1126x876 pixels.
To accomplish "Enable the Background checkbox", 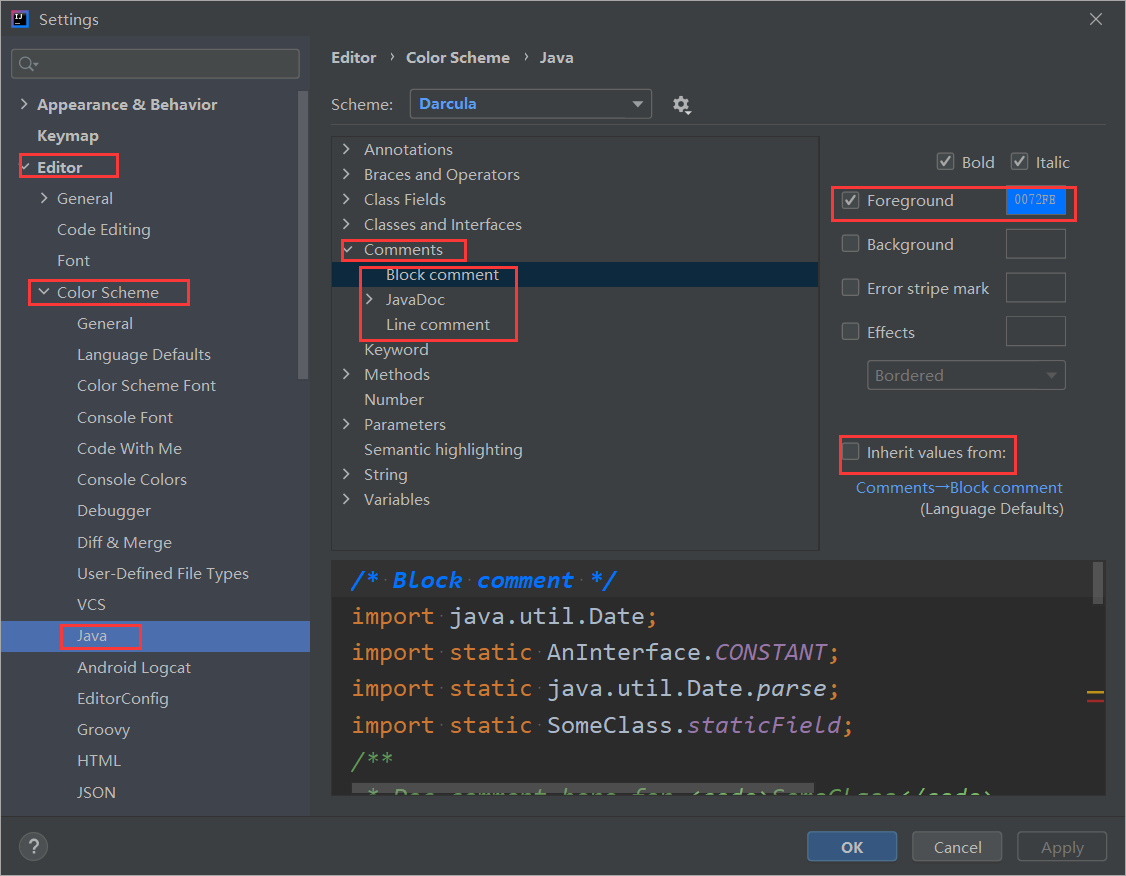I will coord(850,244).
